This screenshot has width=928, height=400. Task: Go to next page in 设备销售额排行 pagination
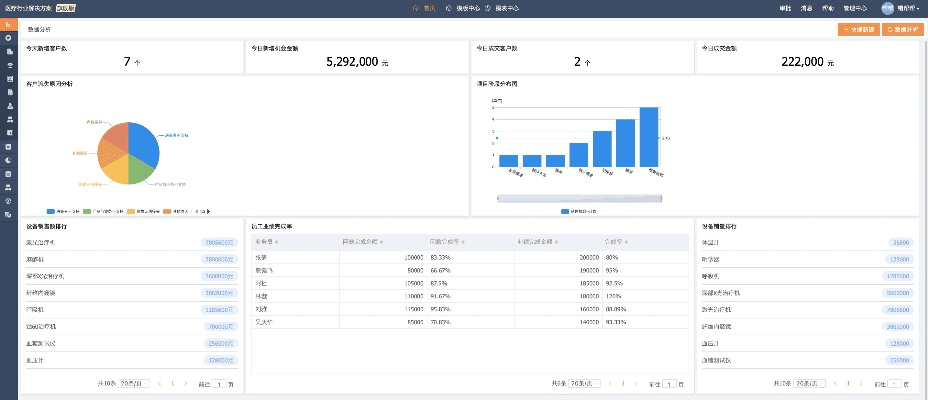point(185,383)
